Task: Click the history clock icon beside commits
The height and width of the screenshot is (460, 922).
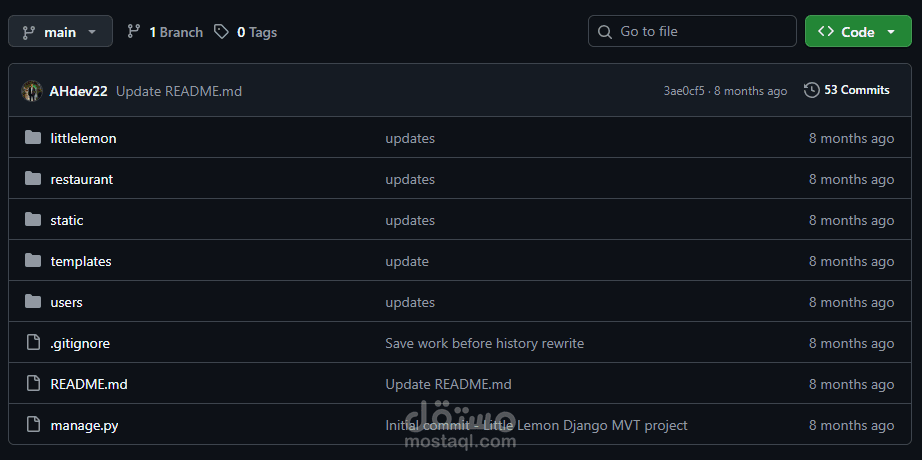Action: [x=811, y=90]
